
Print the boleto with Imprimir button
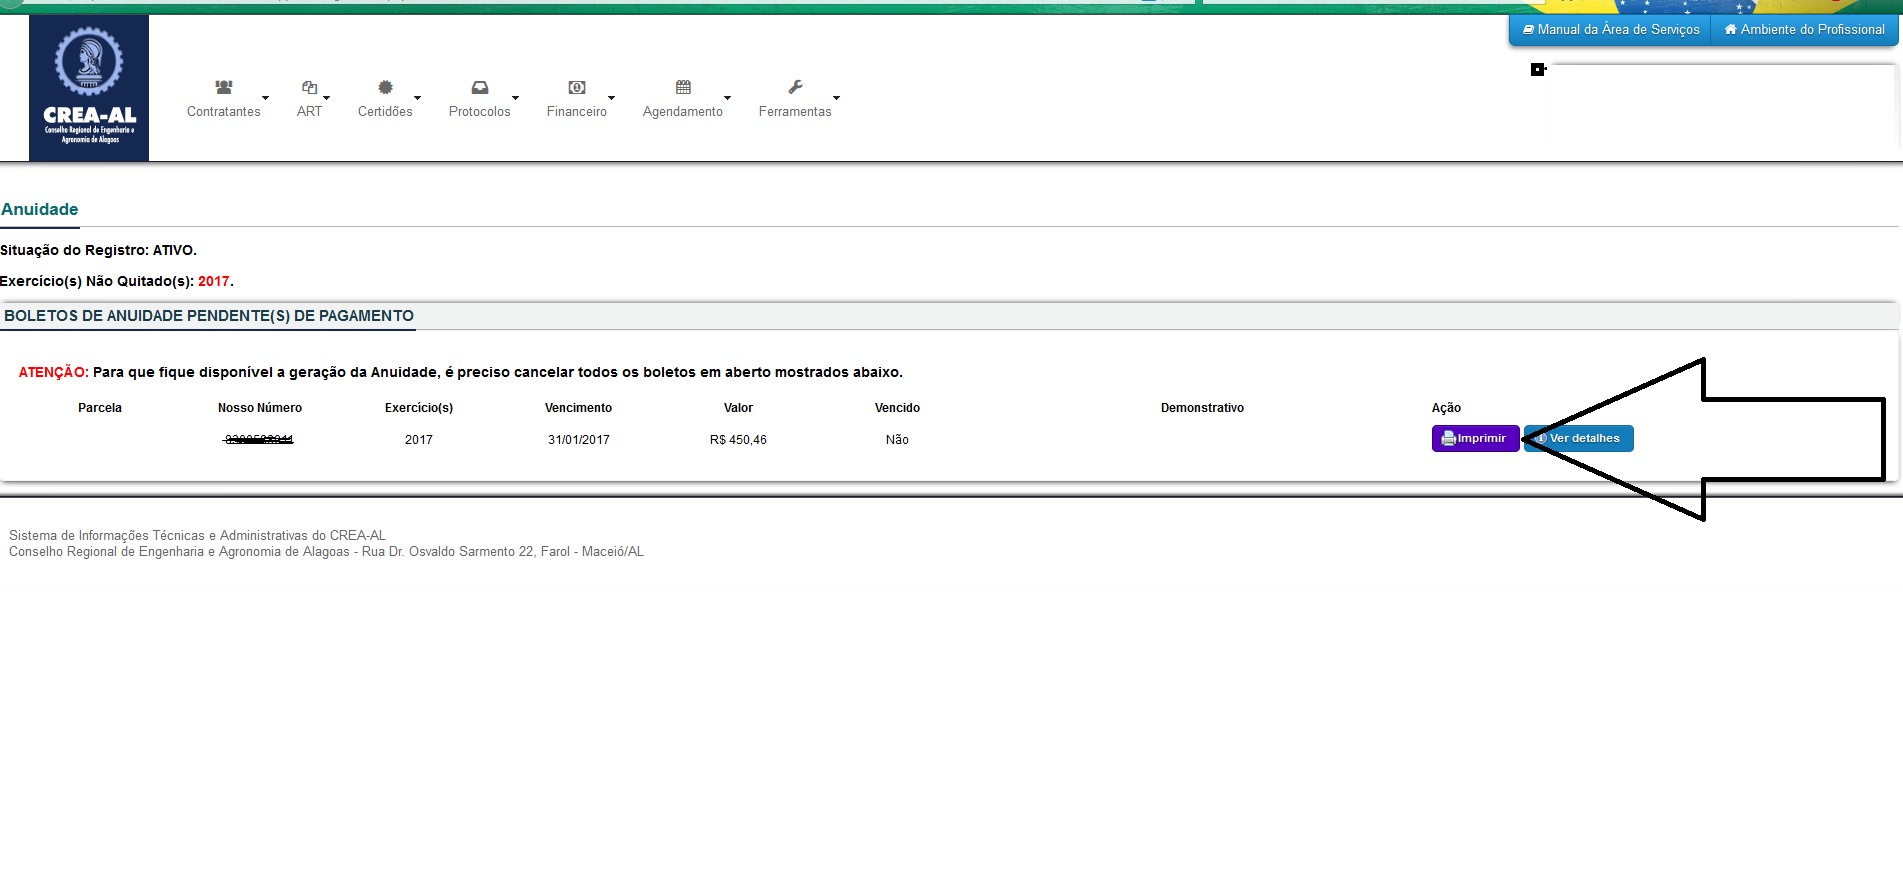[1475, 439]
